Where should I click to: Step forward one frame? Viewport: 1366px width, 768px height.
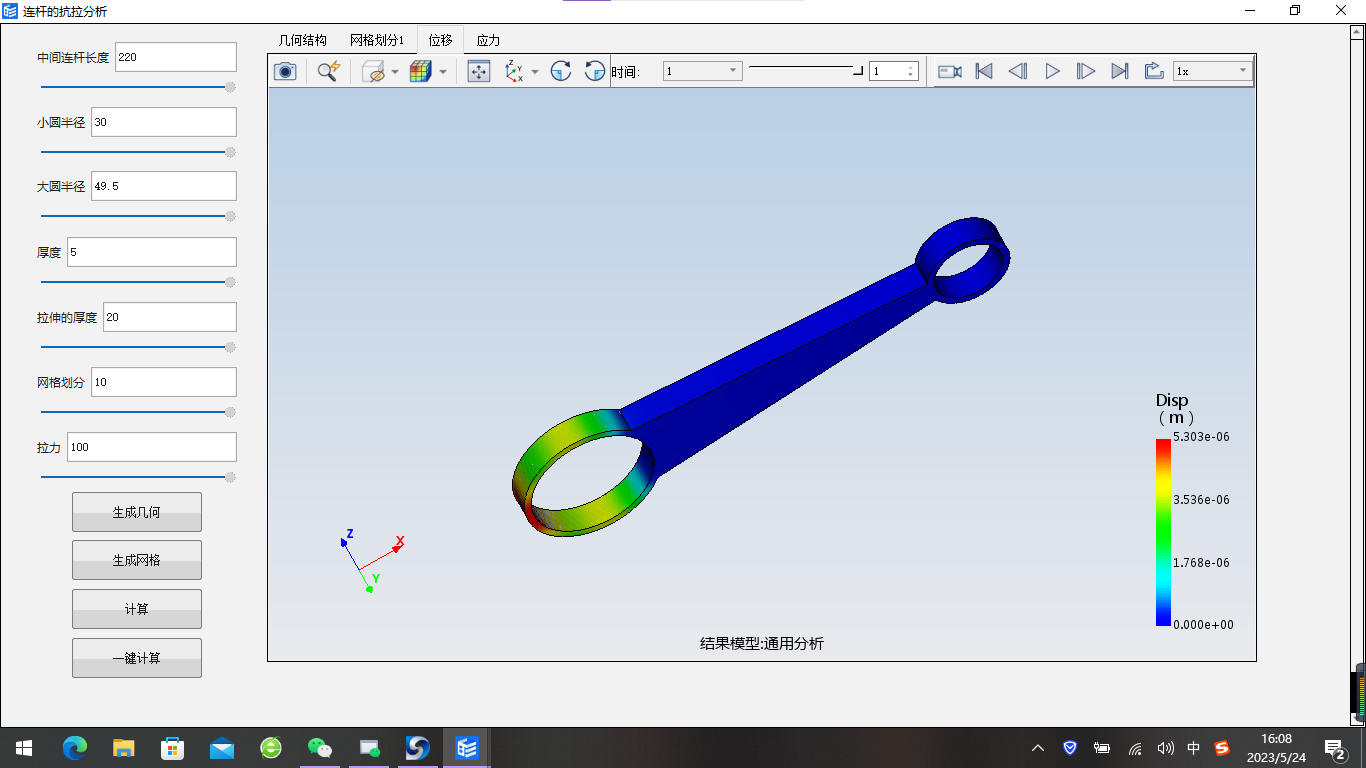pos(1086,71)
